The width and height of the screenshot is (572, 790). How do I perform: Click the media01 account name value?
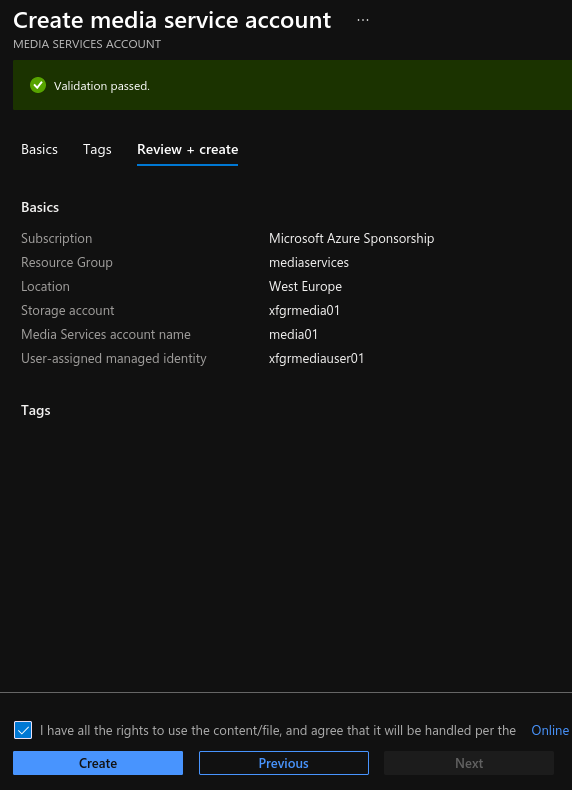tap(293, 335)
